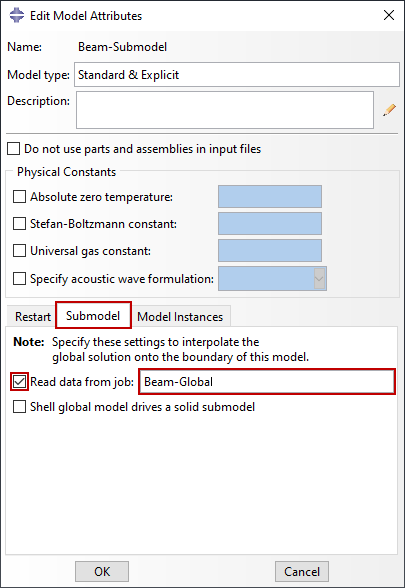Screen dimensions: 405x588
Task: Click the Beam-Global job name field
Action: click(x=267, y=382)
